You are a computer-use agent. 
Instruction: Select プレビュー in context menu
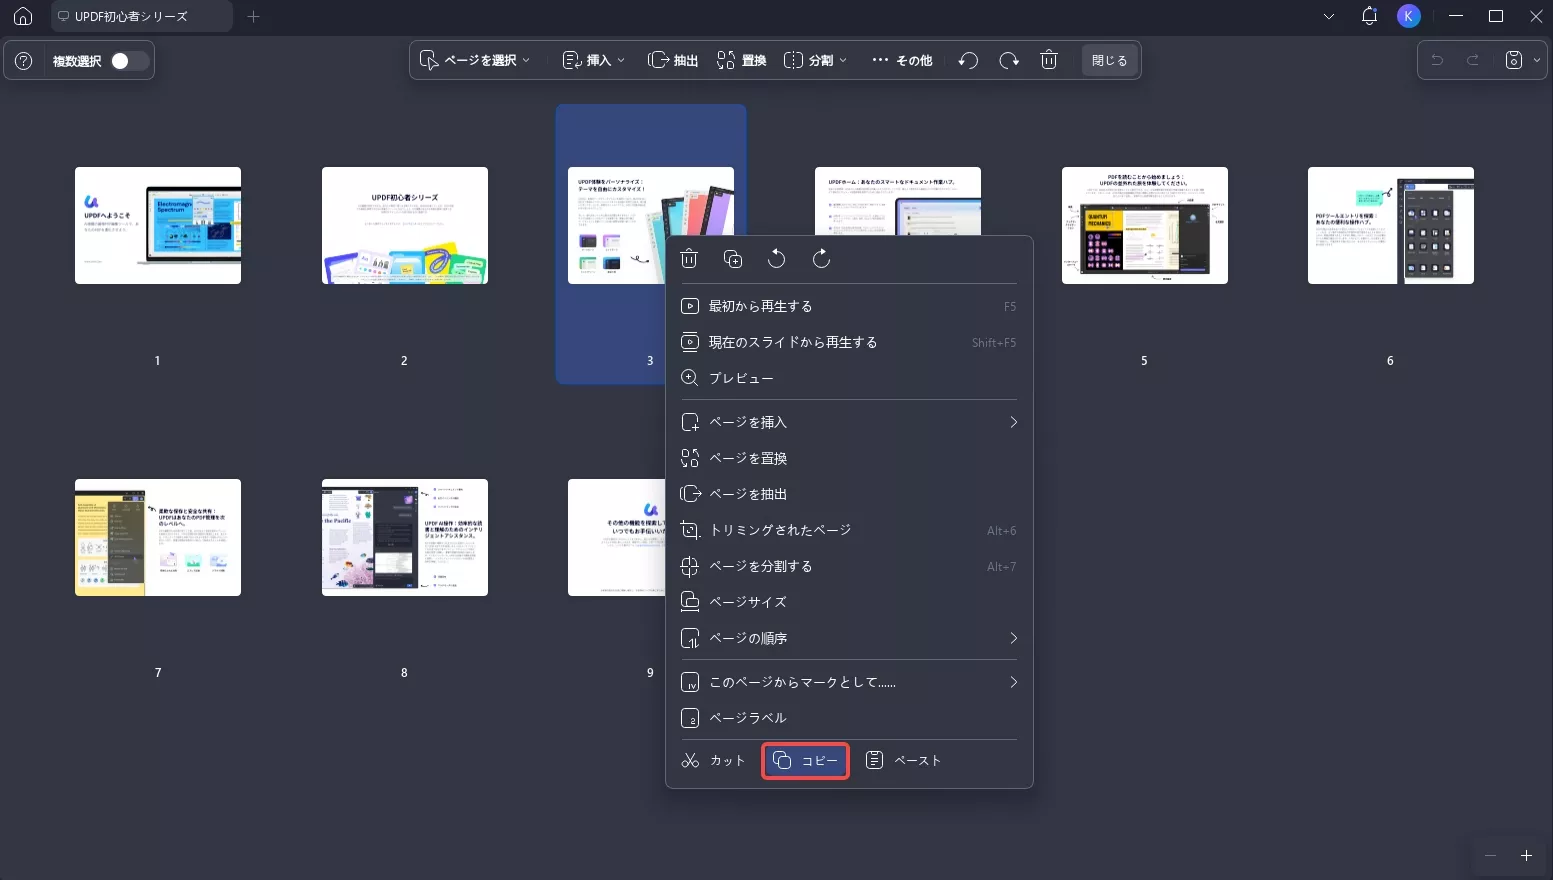[849, 378]
